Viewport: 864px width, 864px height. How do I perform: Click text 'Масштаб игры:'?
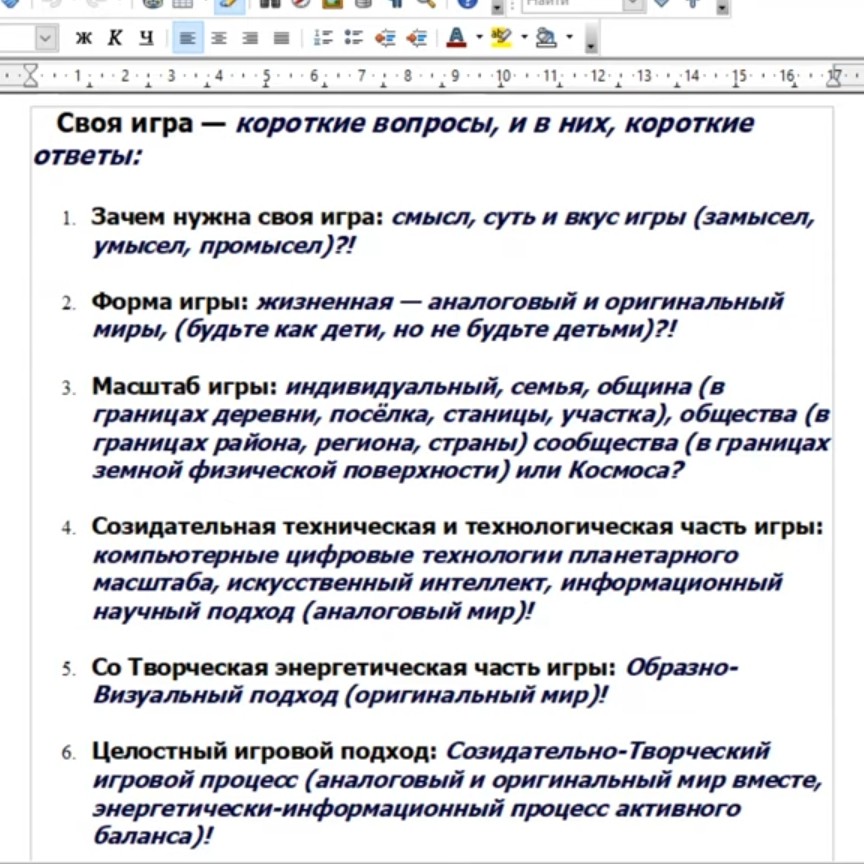(184, 386)
